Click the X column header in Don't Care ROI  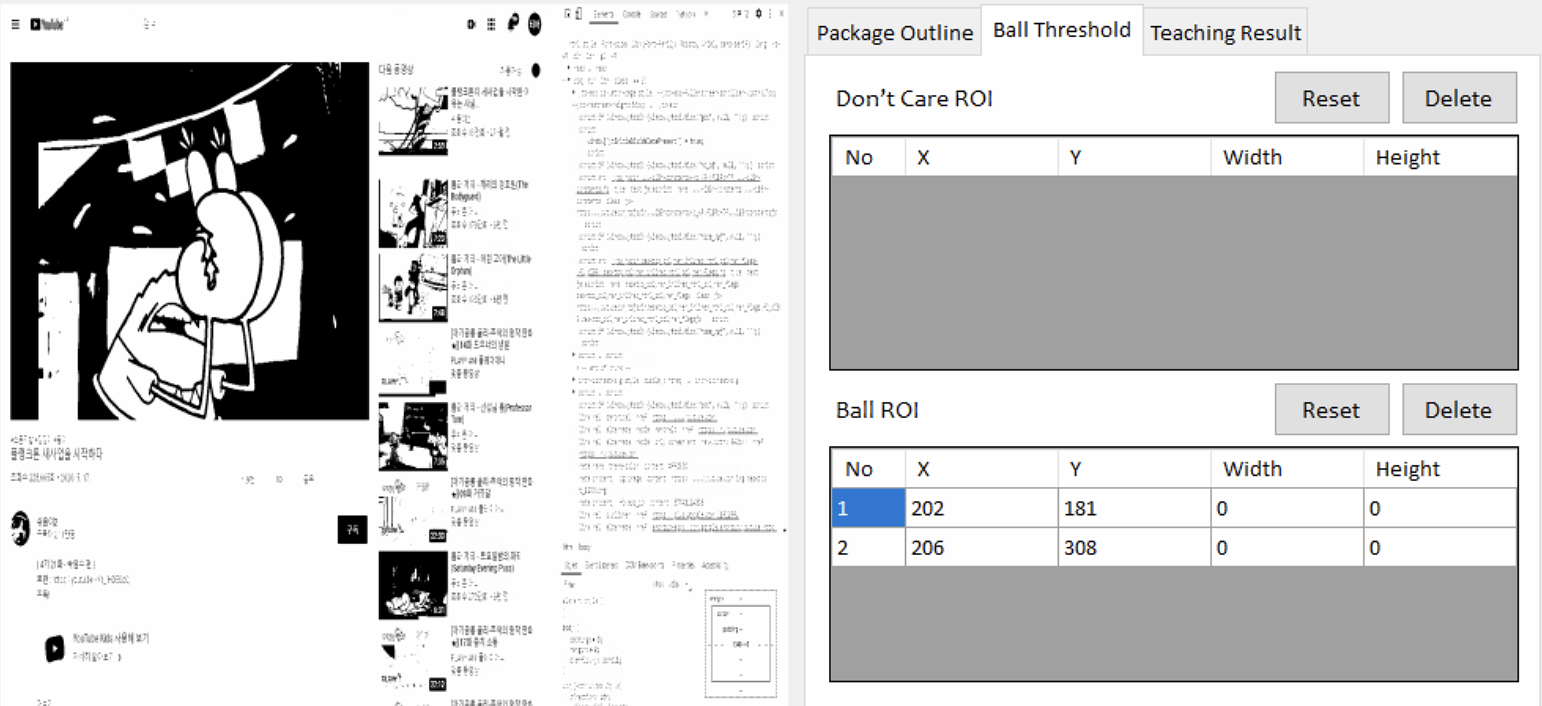coord(981,157)
